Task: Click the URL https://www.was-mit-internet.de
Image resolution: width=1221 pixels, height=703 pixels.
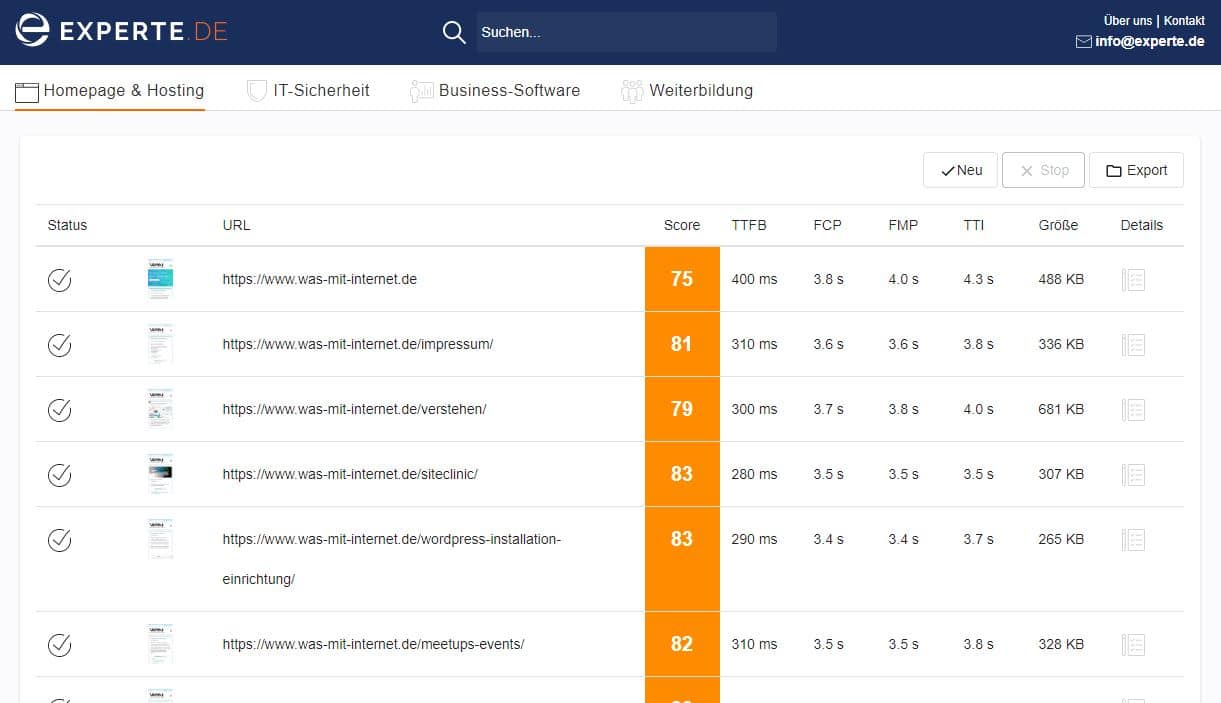Action: click(320, 279)
